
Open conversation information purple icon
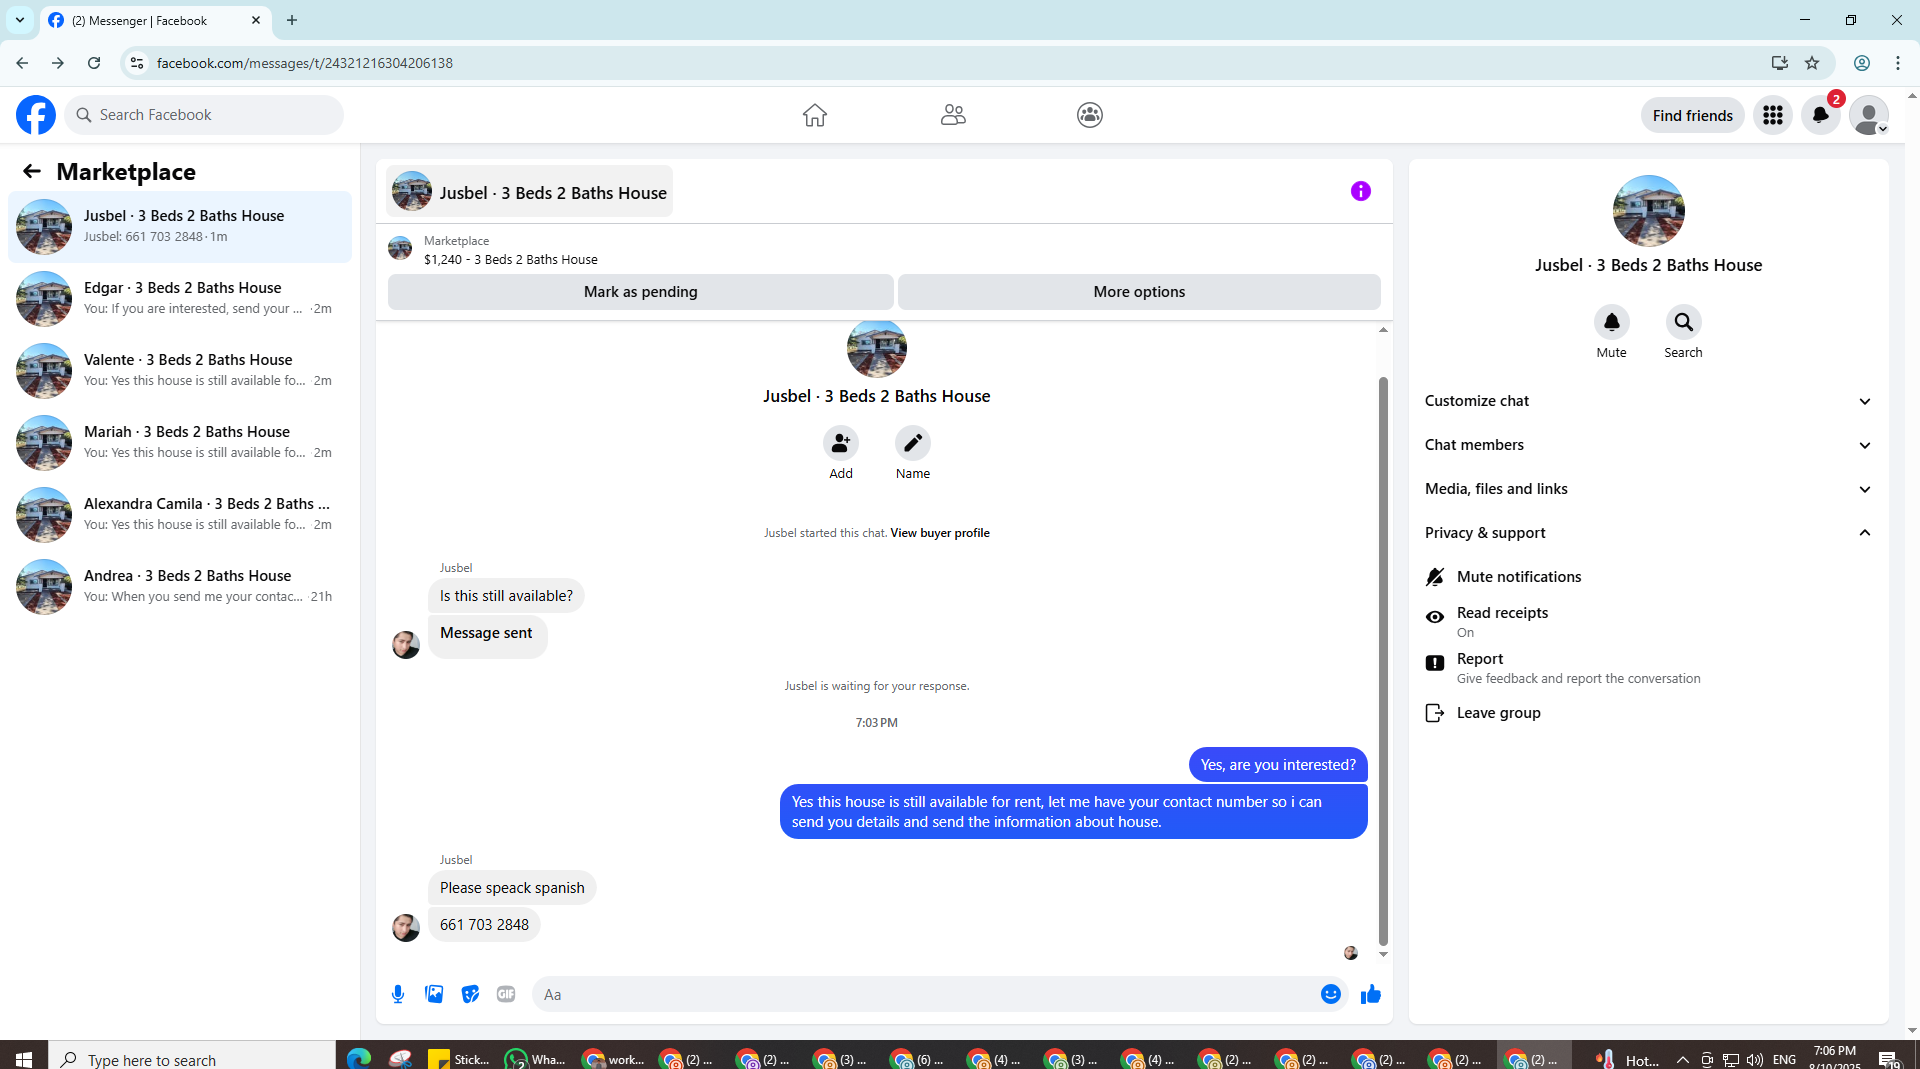(1361, 191)
